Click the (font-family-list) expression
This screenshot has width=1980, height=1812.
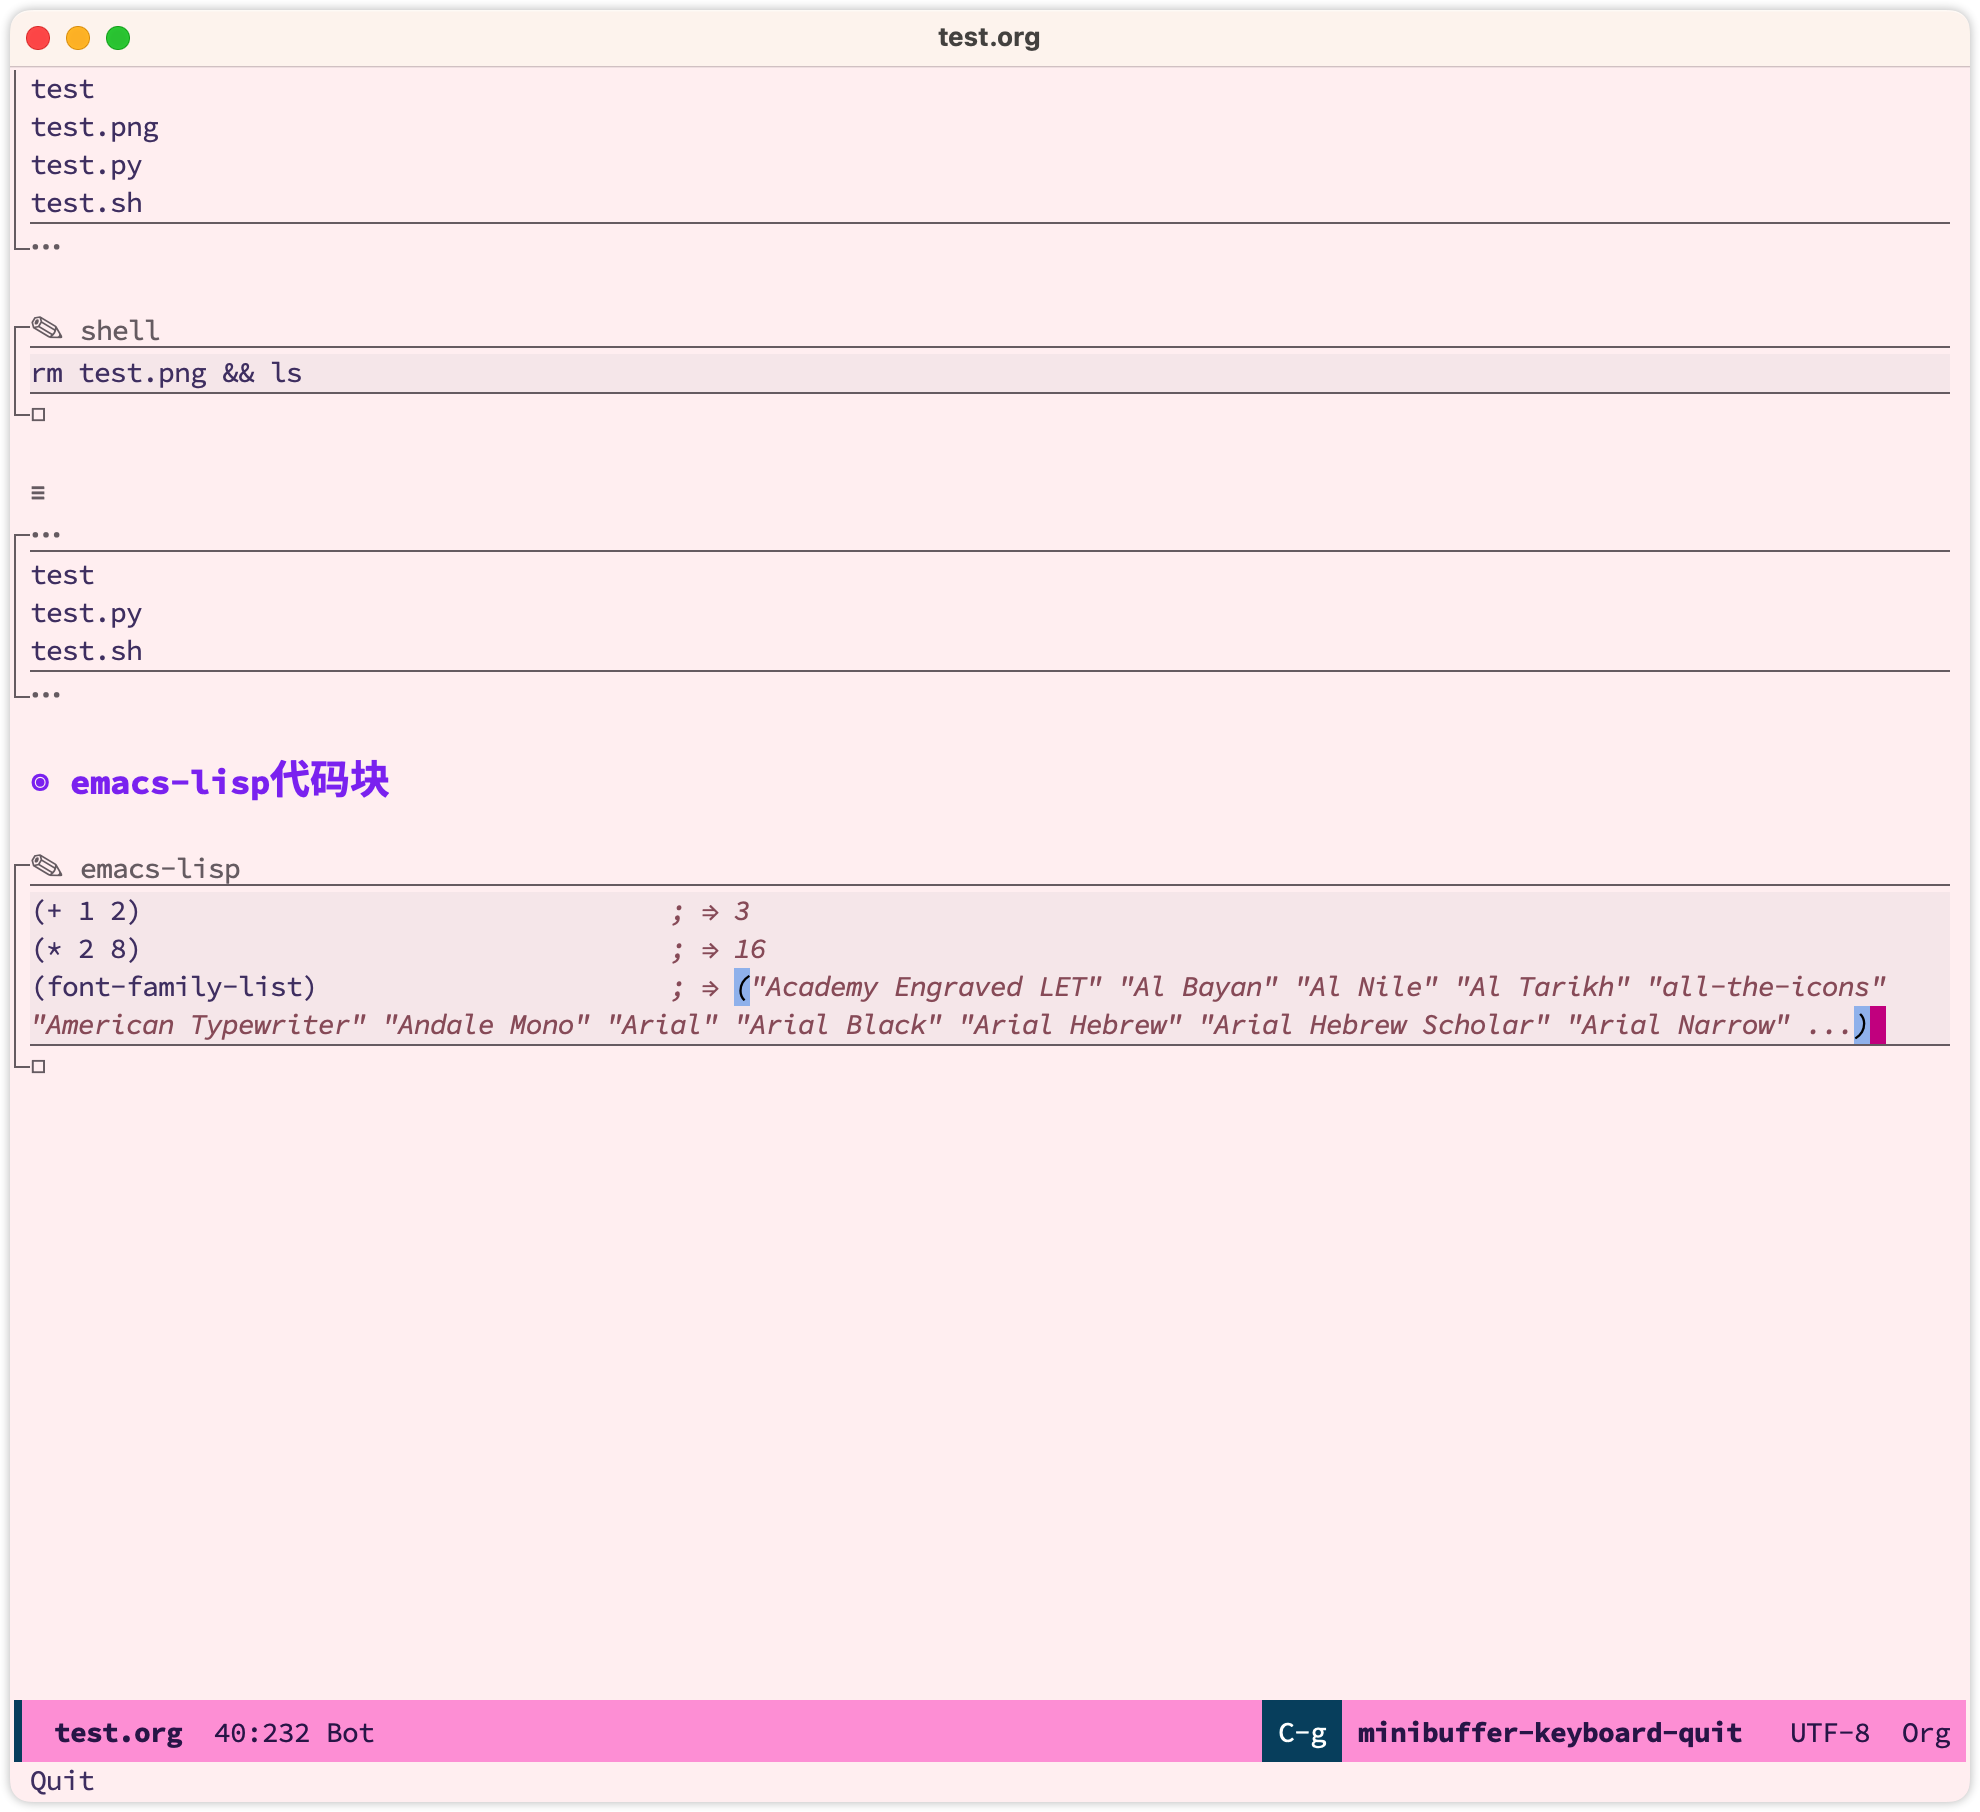click(174, 987)
